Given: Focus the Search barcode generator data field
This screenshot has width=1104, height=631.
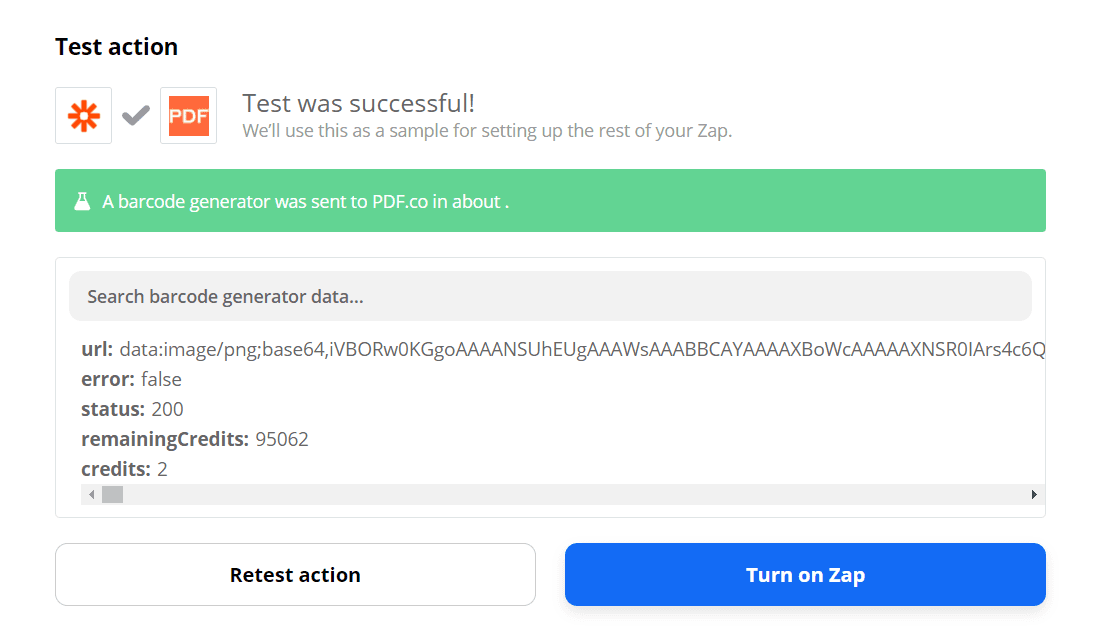Looking at the screenshot, I should pos(550,297).
